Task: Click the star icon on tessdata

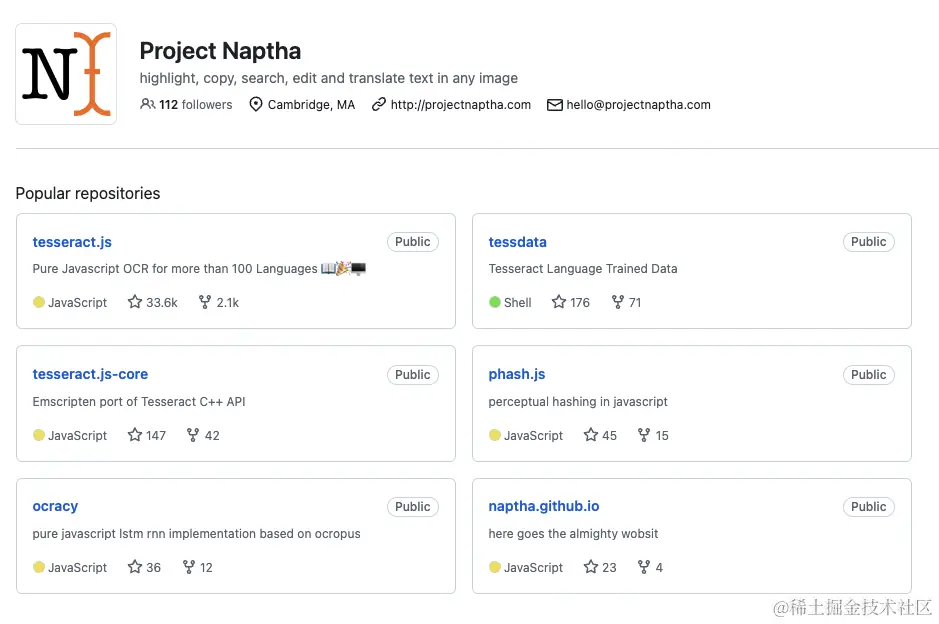Action: pyautogui.click(x=559, y=302)
